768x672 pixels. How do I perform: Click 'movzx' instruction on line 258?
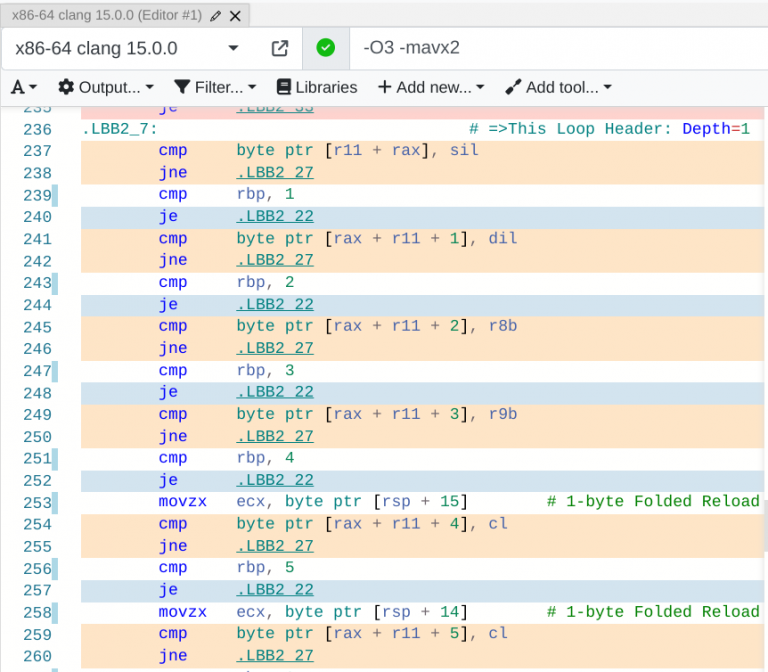click(183, 612)
